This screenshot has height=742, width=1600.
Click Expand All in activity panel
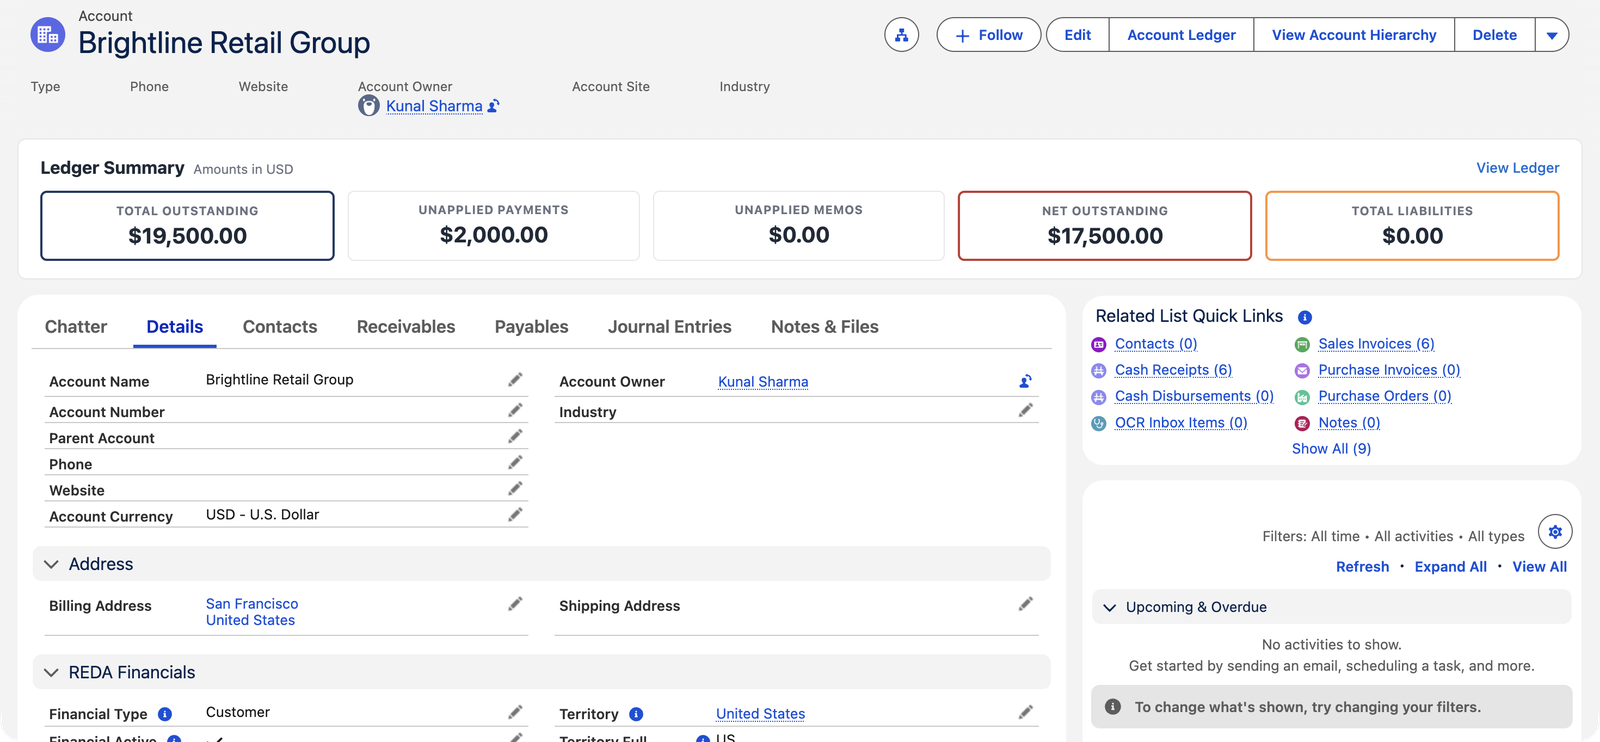pyautogui.click(x=1451, y=567)
